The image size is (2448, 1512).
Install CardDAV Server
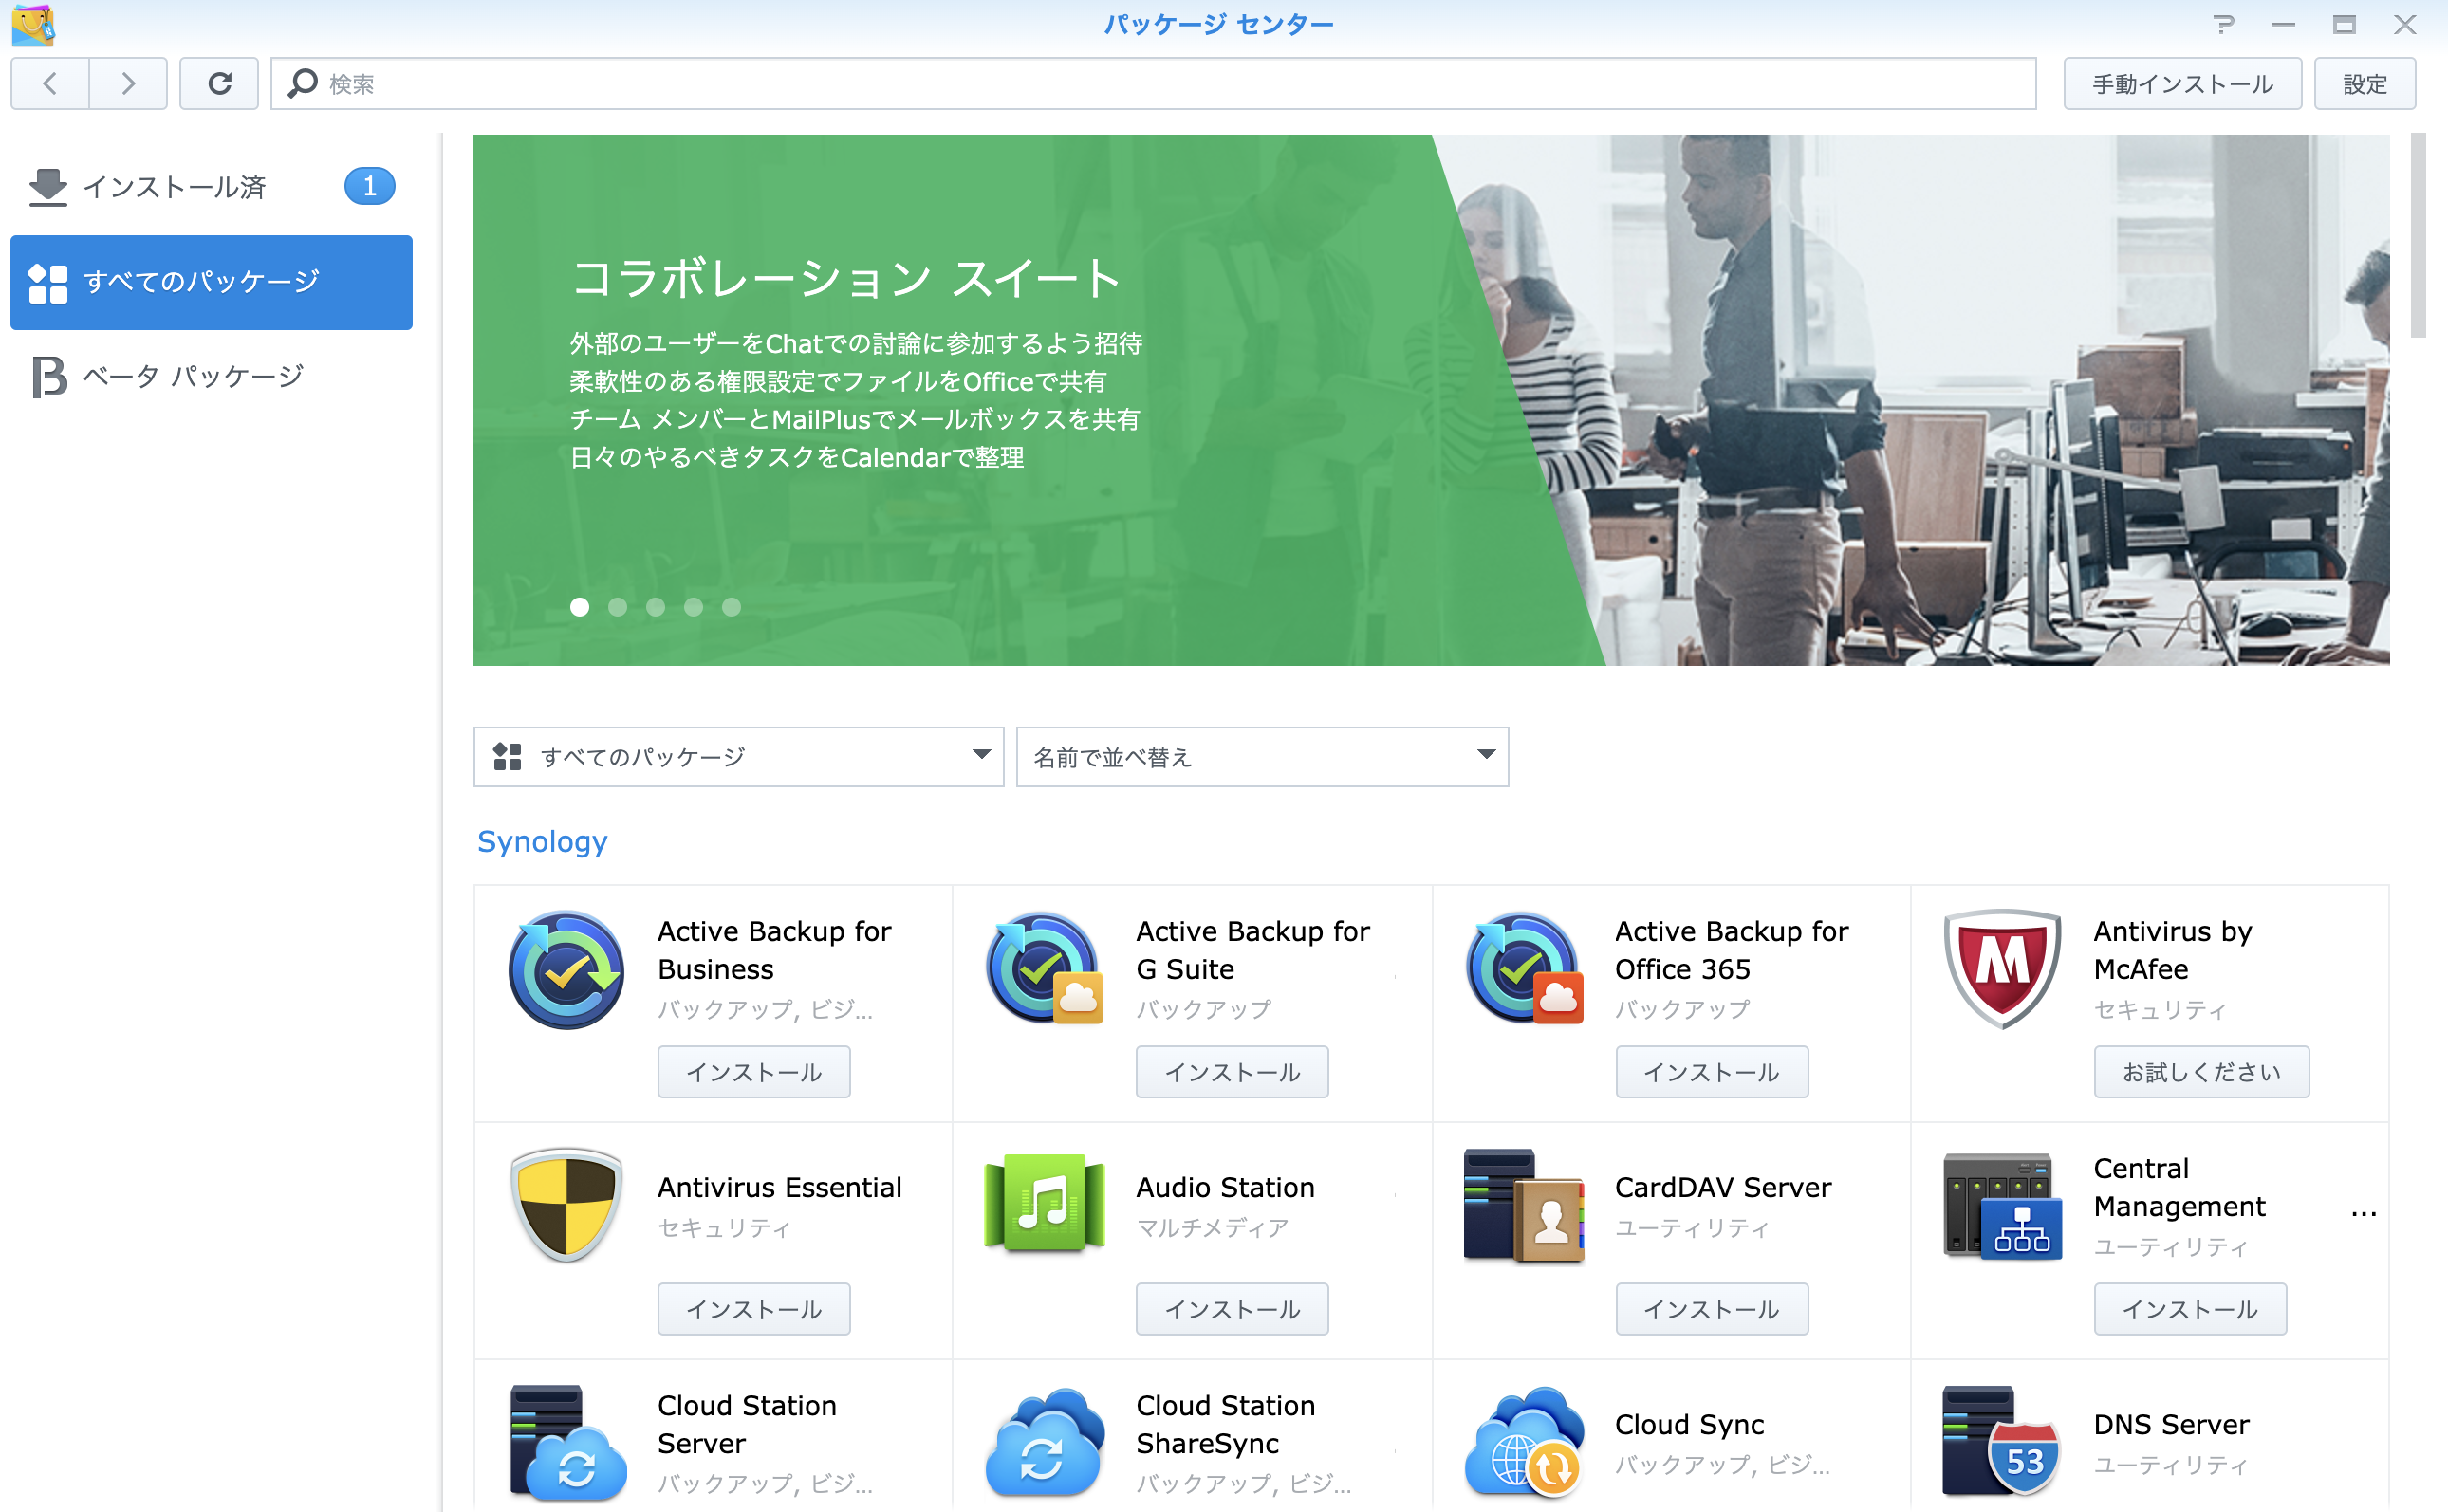(1712, 1309)
